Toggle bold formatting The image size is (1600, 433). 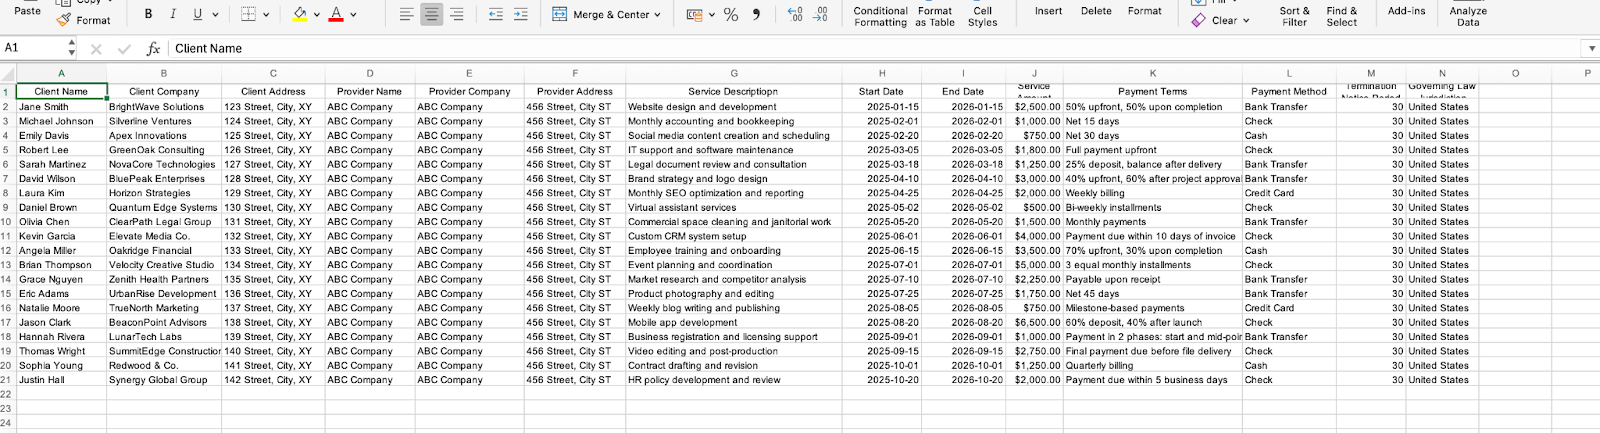point(149,14)
